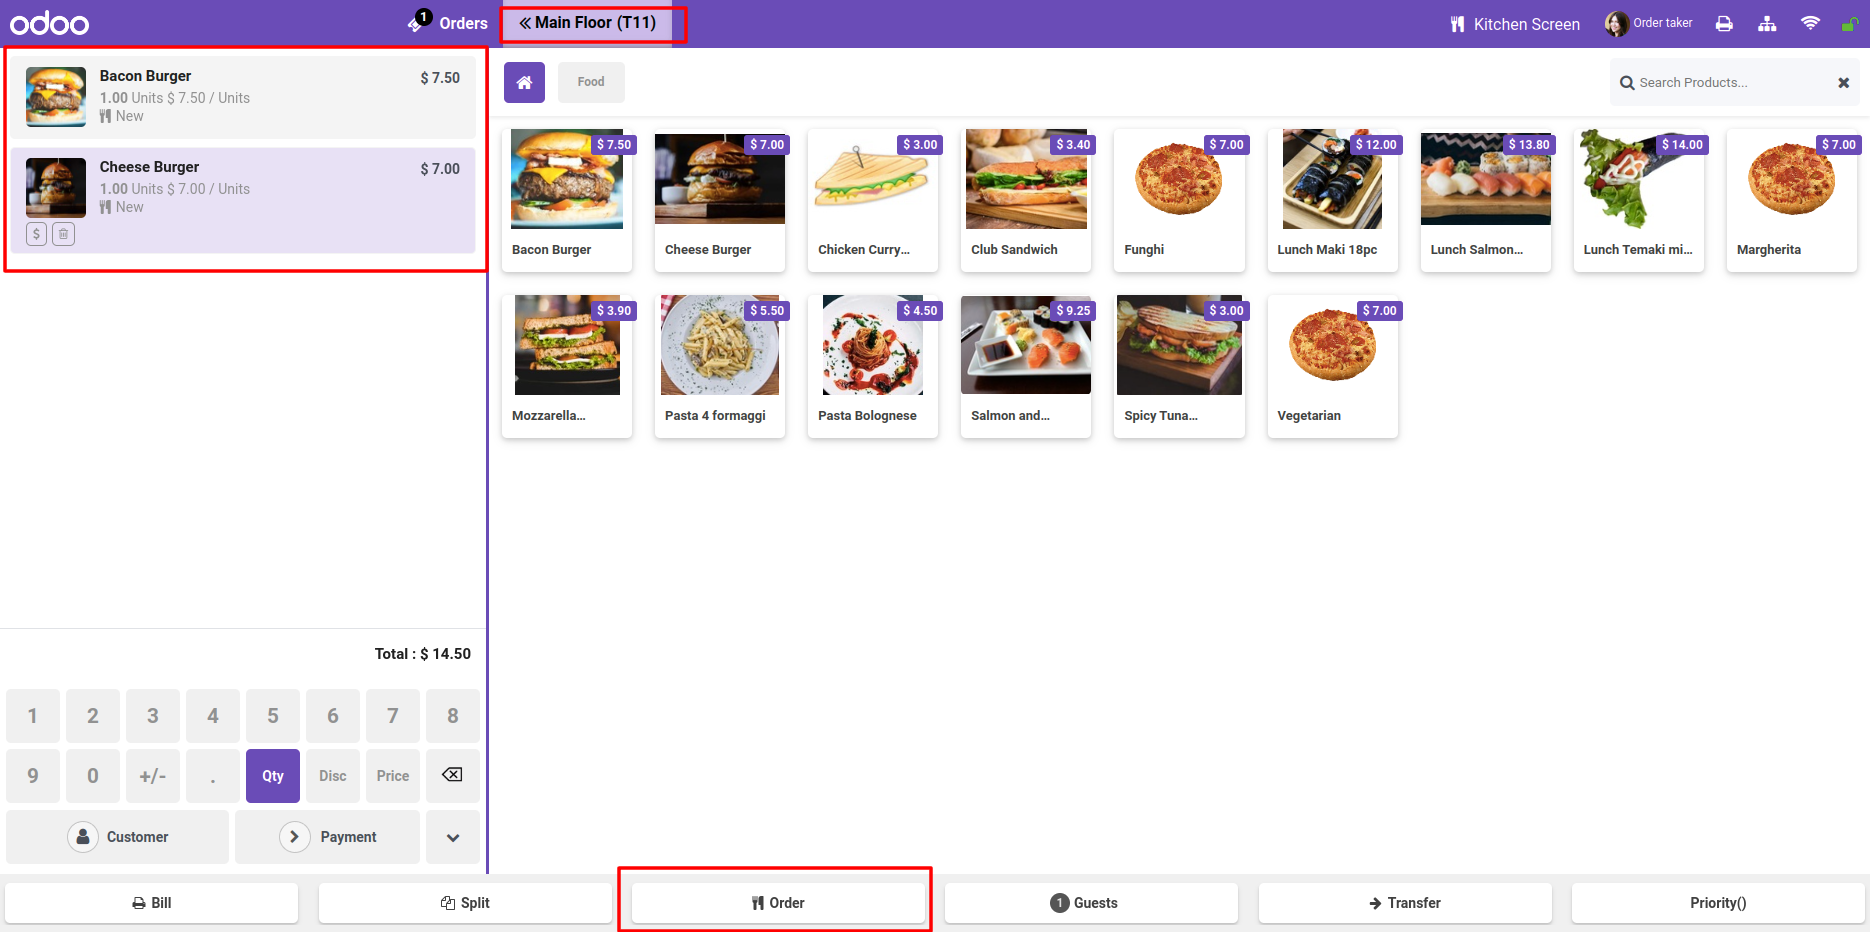Open the Order taker user menu
This screenshot has height=932, width=1870.
[x=1649, y=23]
